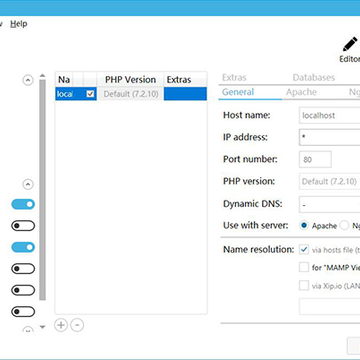The image size is (360, 360).
Task: Open the Apache tab
Action: 301,92
